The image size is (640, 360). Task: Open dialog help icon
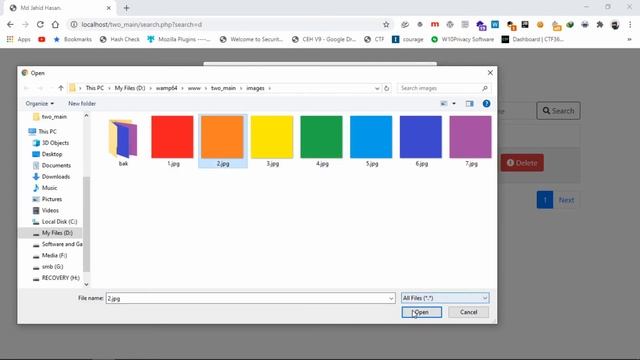[x=486, y=104]
